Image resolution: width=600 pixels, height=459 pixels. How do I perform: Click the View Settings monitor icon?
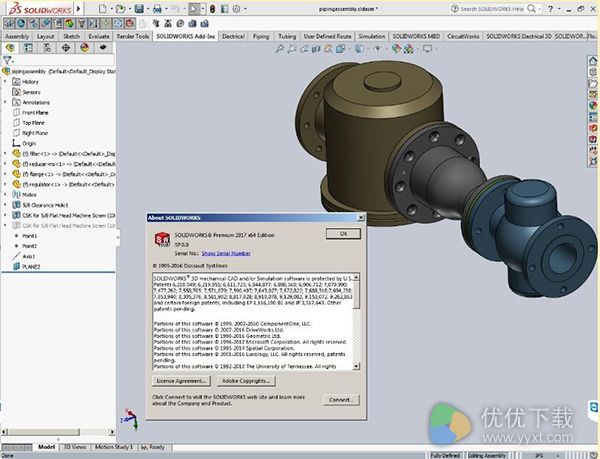click(427, 49)
